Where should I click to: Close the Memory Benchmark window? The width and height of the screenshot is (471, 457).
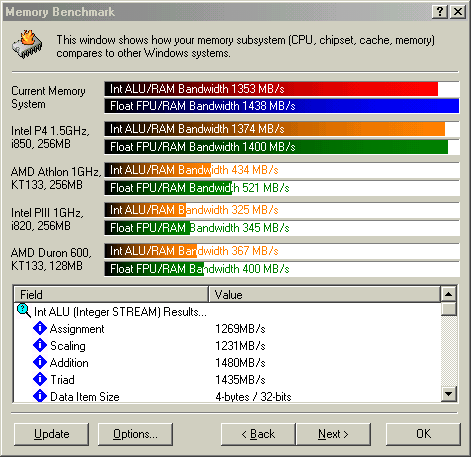click(x=458, y=12)
